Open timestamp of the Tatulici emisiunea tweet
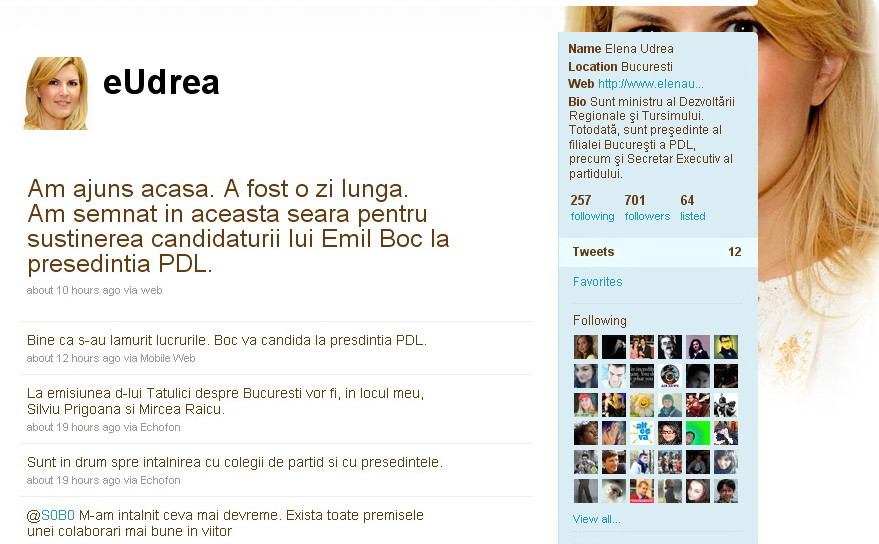The image size is (879, 544). pos(73,427)
